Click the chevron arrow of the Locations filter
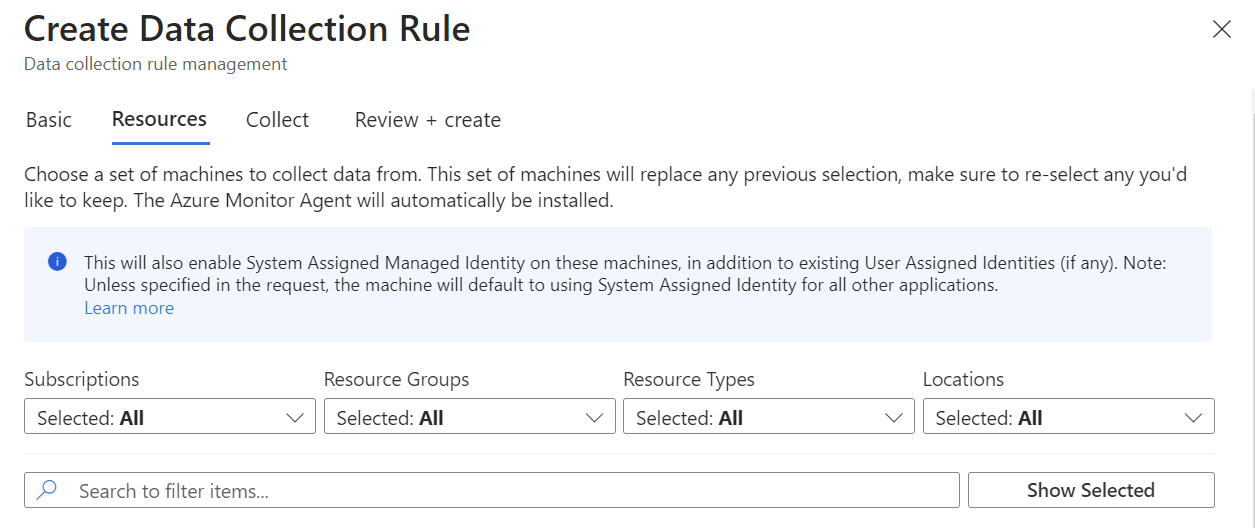The height and width of the screenshot is (528, 1255). [1194, 418]
